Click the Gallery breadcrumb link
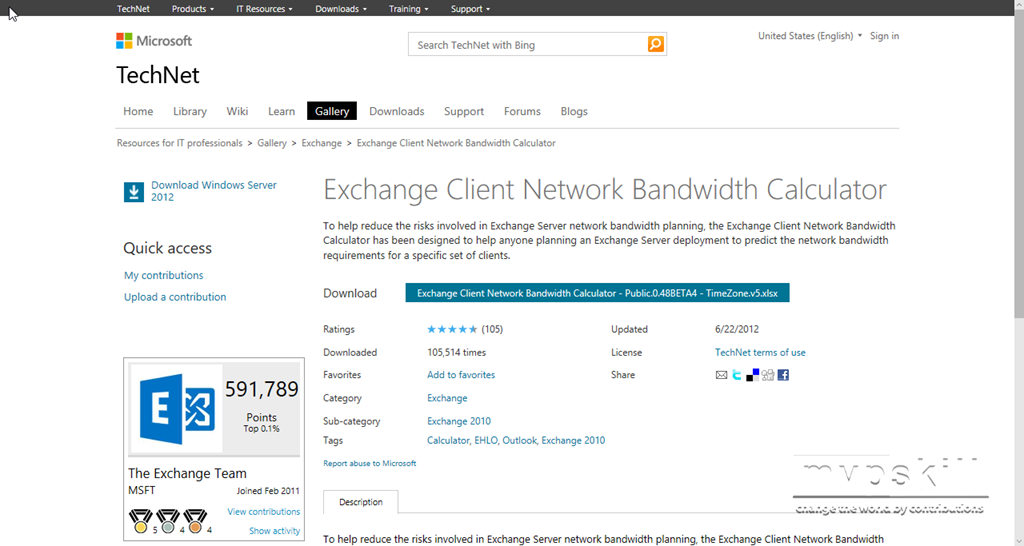The width and height of the screenshot is (1024, 546). click(x=272, y=143)
